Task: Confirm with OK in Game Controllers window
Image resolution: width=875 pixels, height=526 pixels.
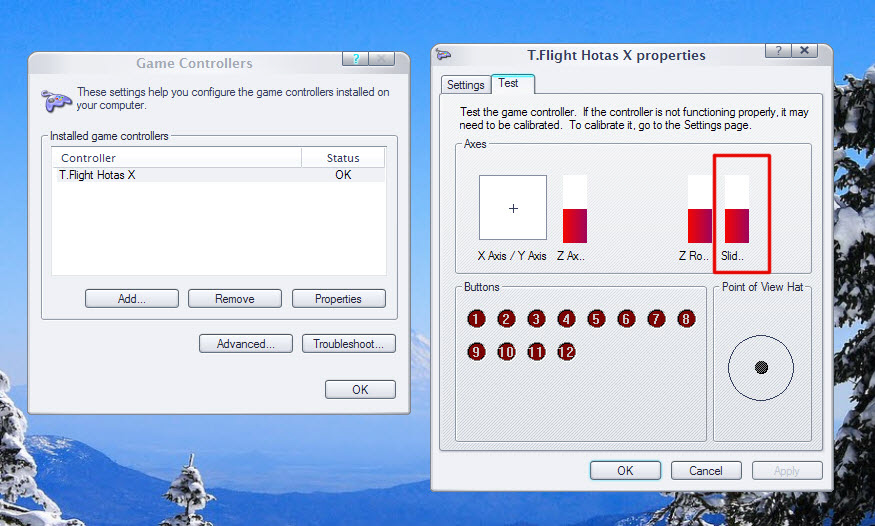Action: click(x=360, y=389)
